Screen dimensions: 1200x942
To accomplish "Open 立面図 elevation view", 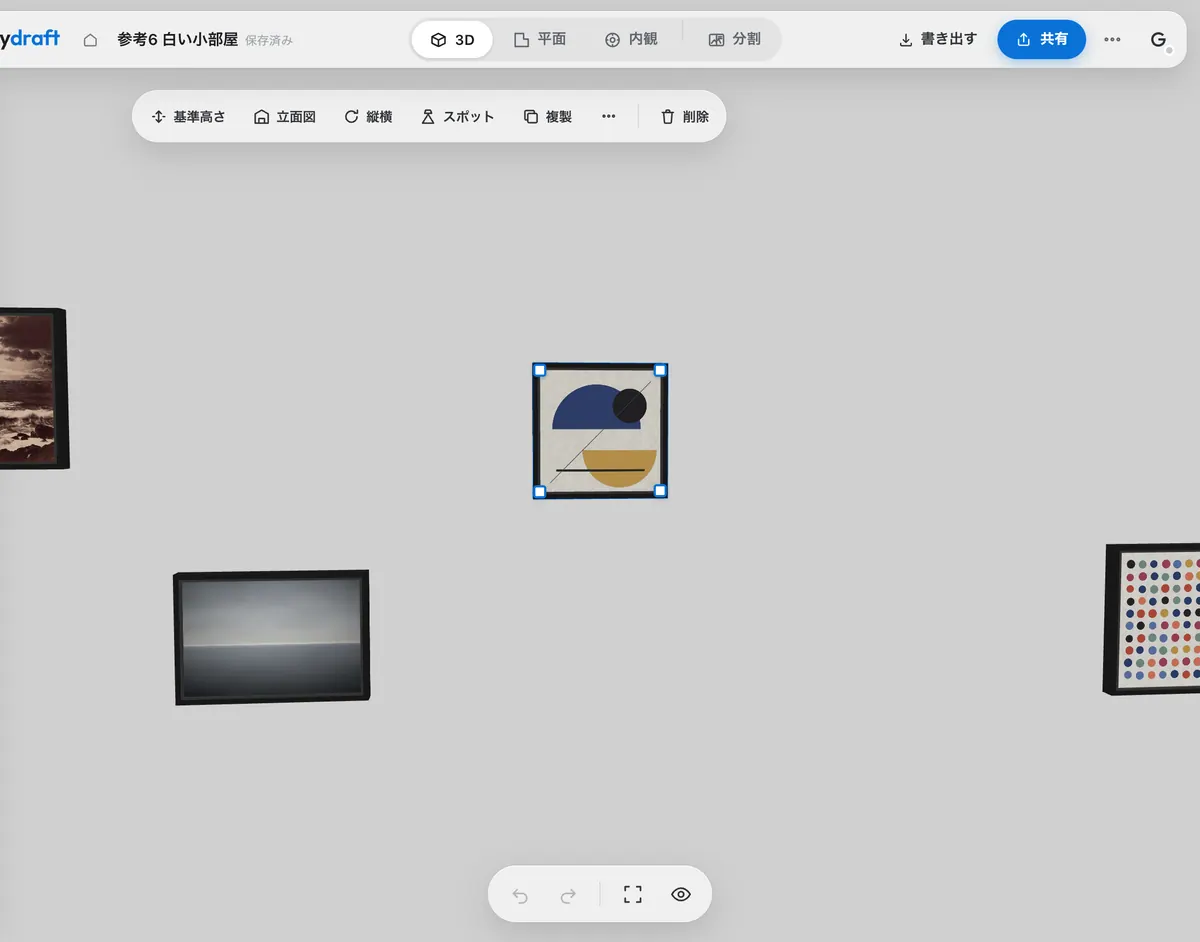I will click(x=285, y=116).
